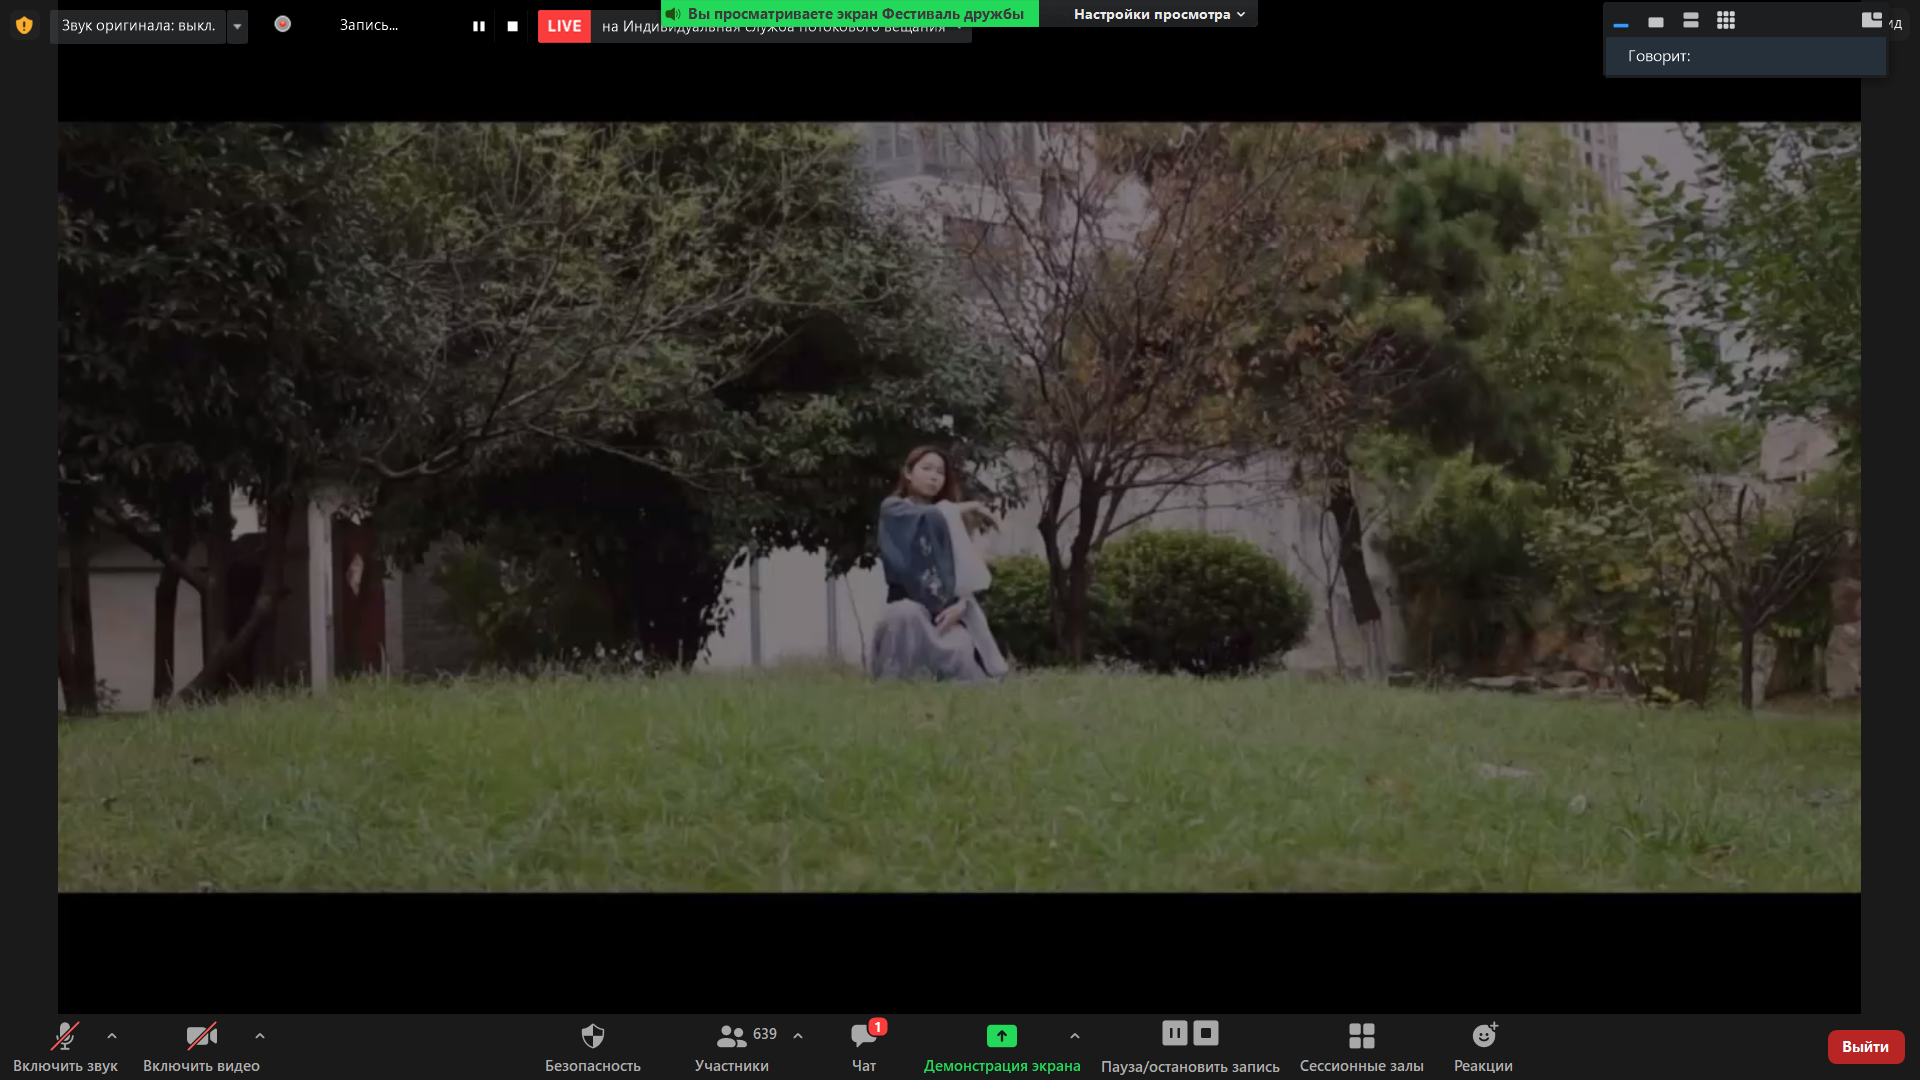Open the Участники participants panel
Image resolution: width=1920 pixels, height=1080 pixels.
pyautogui.click(x=732, y=1047)
